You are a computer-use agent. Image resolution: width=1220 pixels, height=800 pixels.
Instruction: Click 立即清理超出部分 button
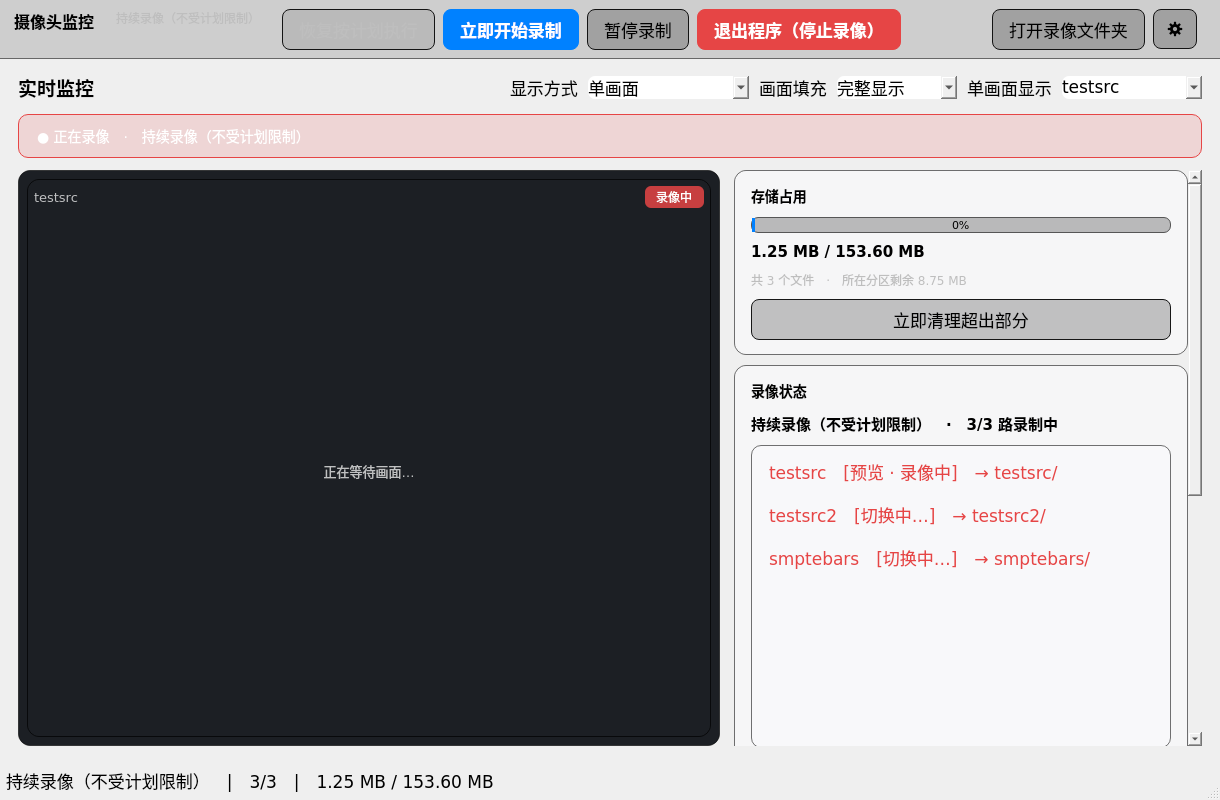point(961,320)
